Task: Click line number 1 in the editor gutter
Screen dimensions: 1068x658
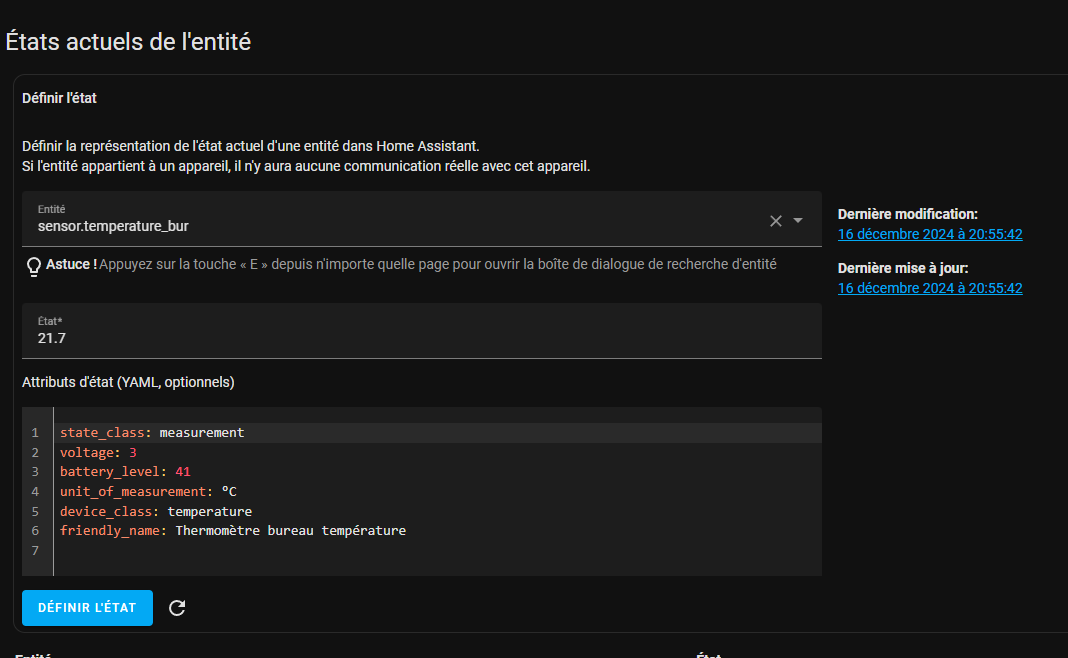Action: click(35, 433)
